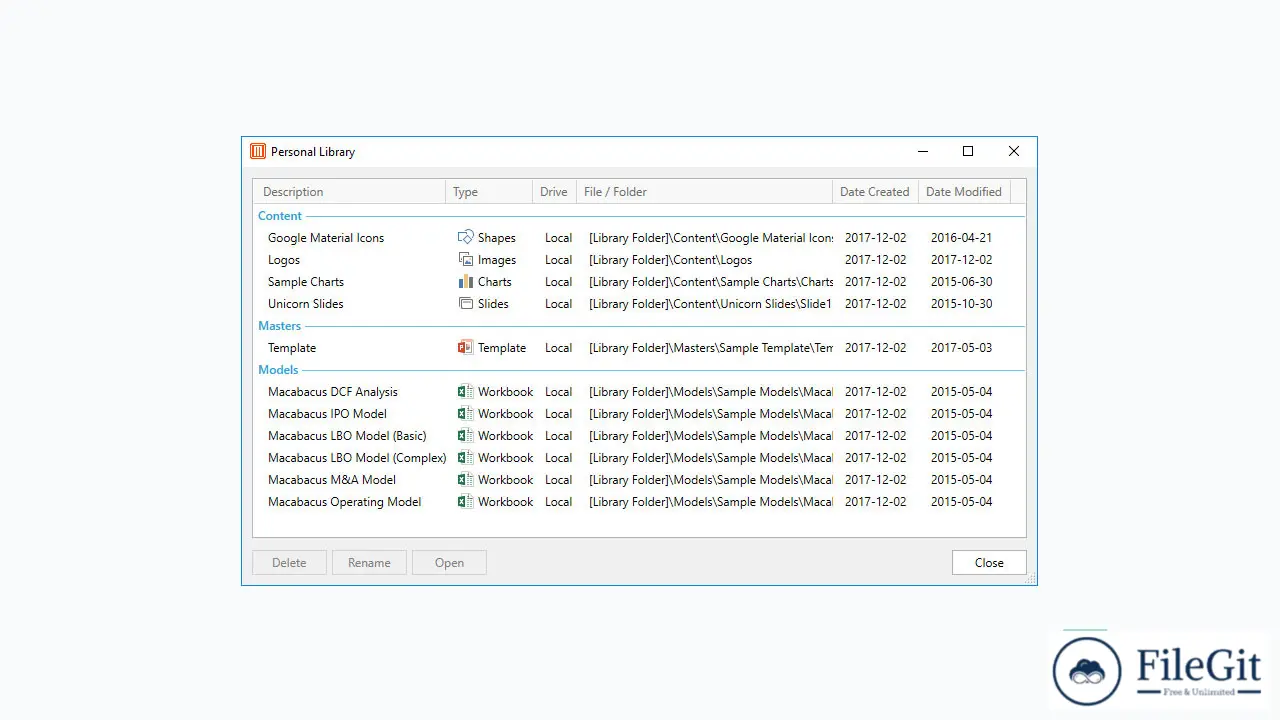Click the Close button at bottom right
This screenshot has width=1280, height=720.
pyautogui.click(x=989, y=563)
